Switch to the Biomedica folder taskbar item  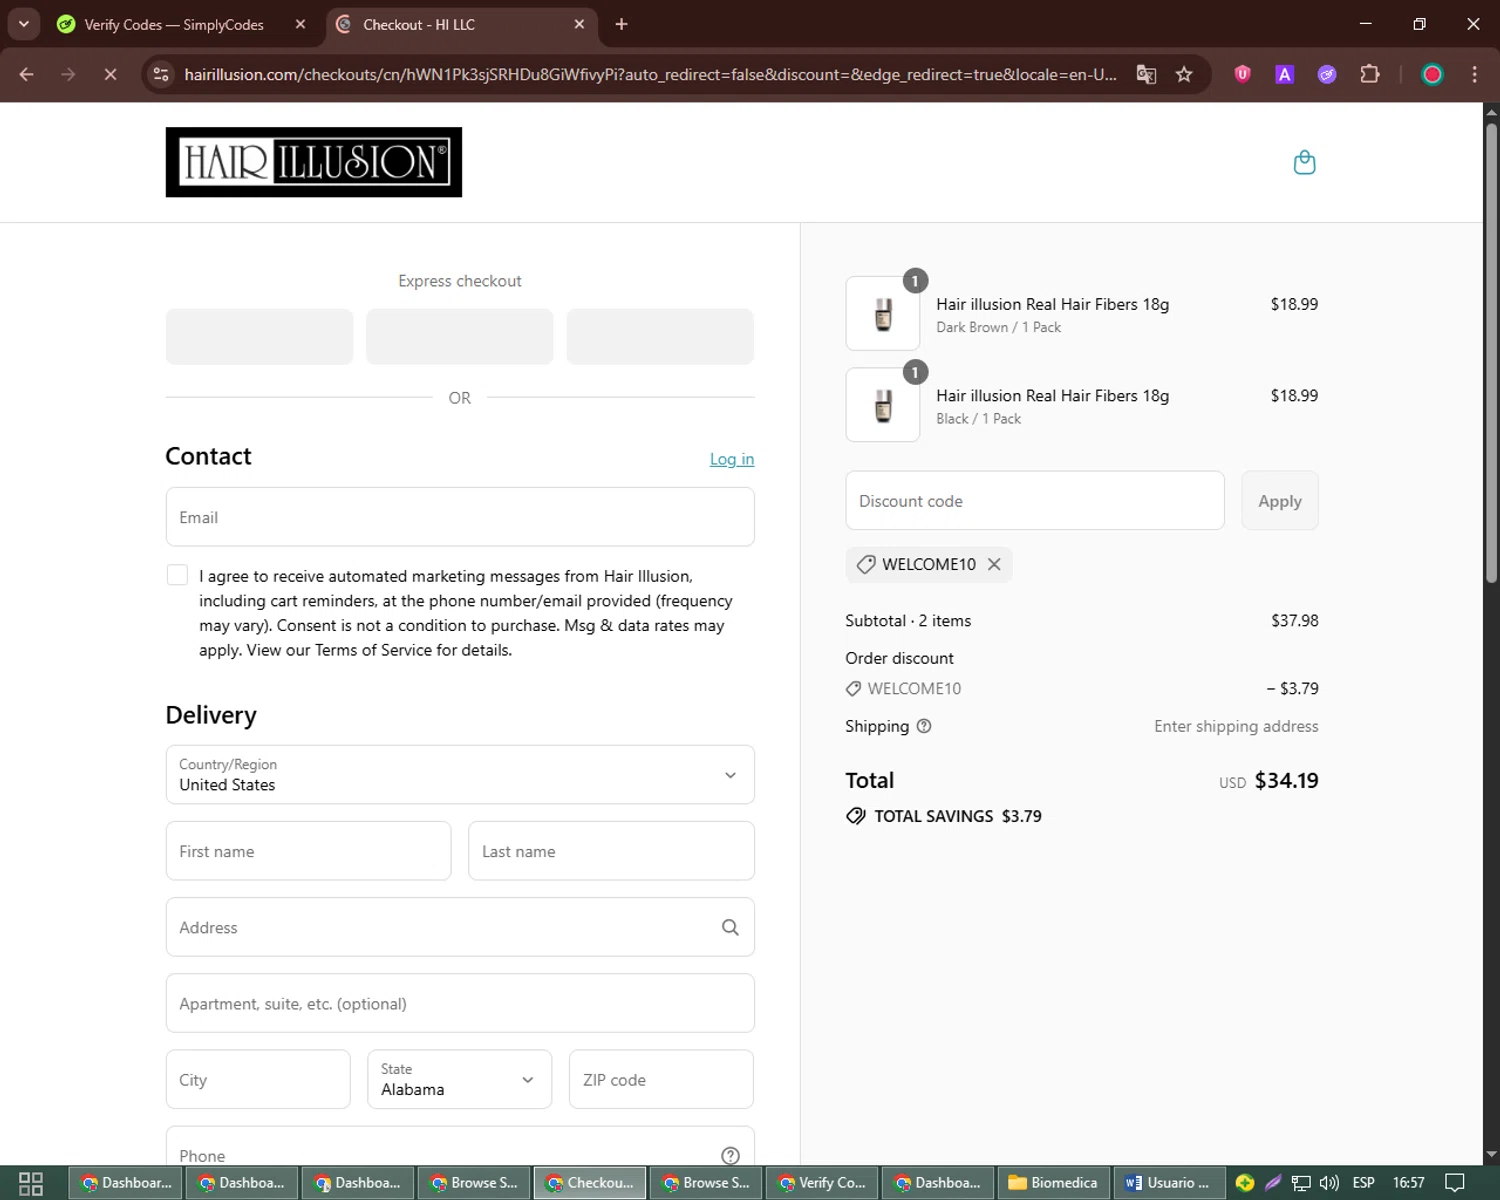pos(1053,1183)
